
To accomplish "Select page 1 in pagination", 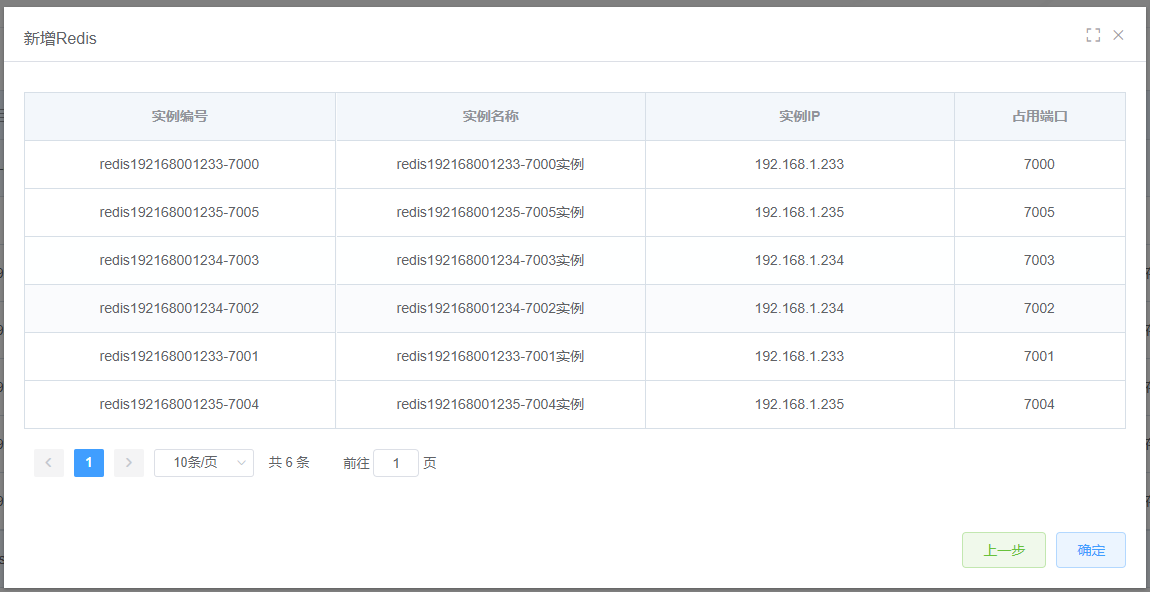I will tap(89, 463).
